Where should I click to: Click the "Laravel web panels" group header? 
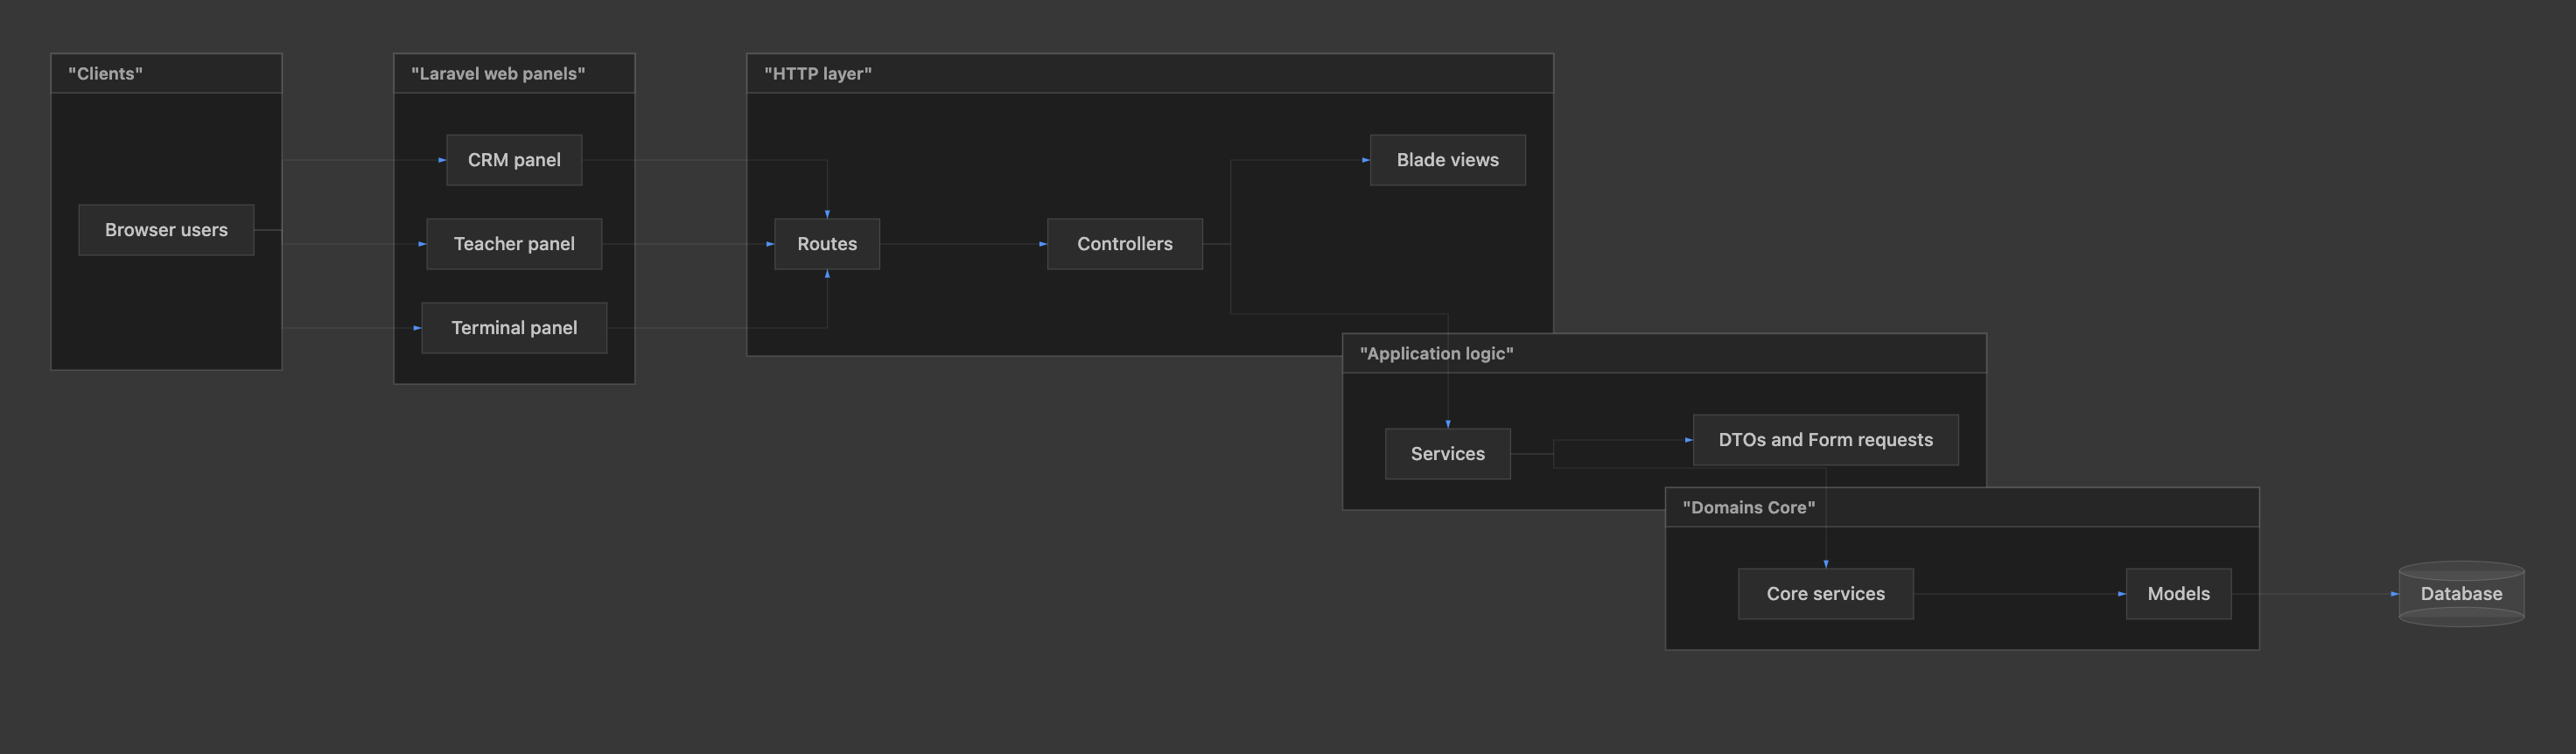click(514, 74)
